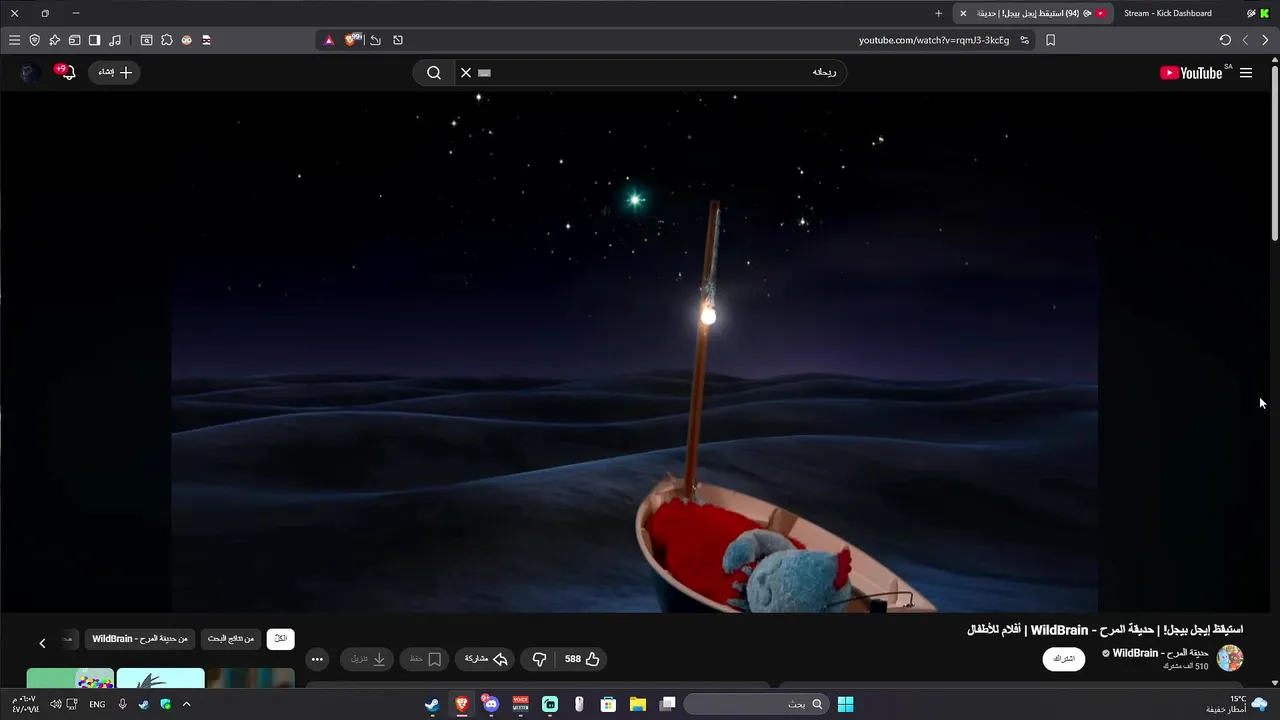Image resolution: width=1280 pixels, height=720 pixels.
Task: Click the image search extension icon
Action: coord(146,40)
